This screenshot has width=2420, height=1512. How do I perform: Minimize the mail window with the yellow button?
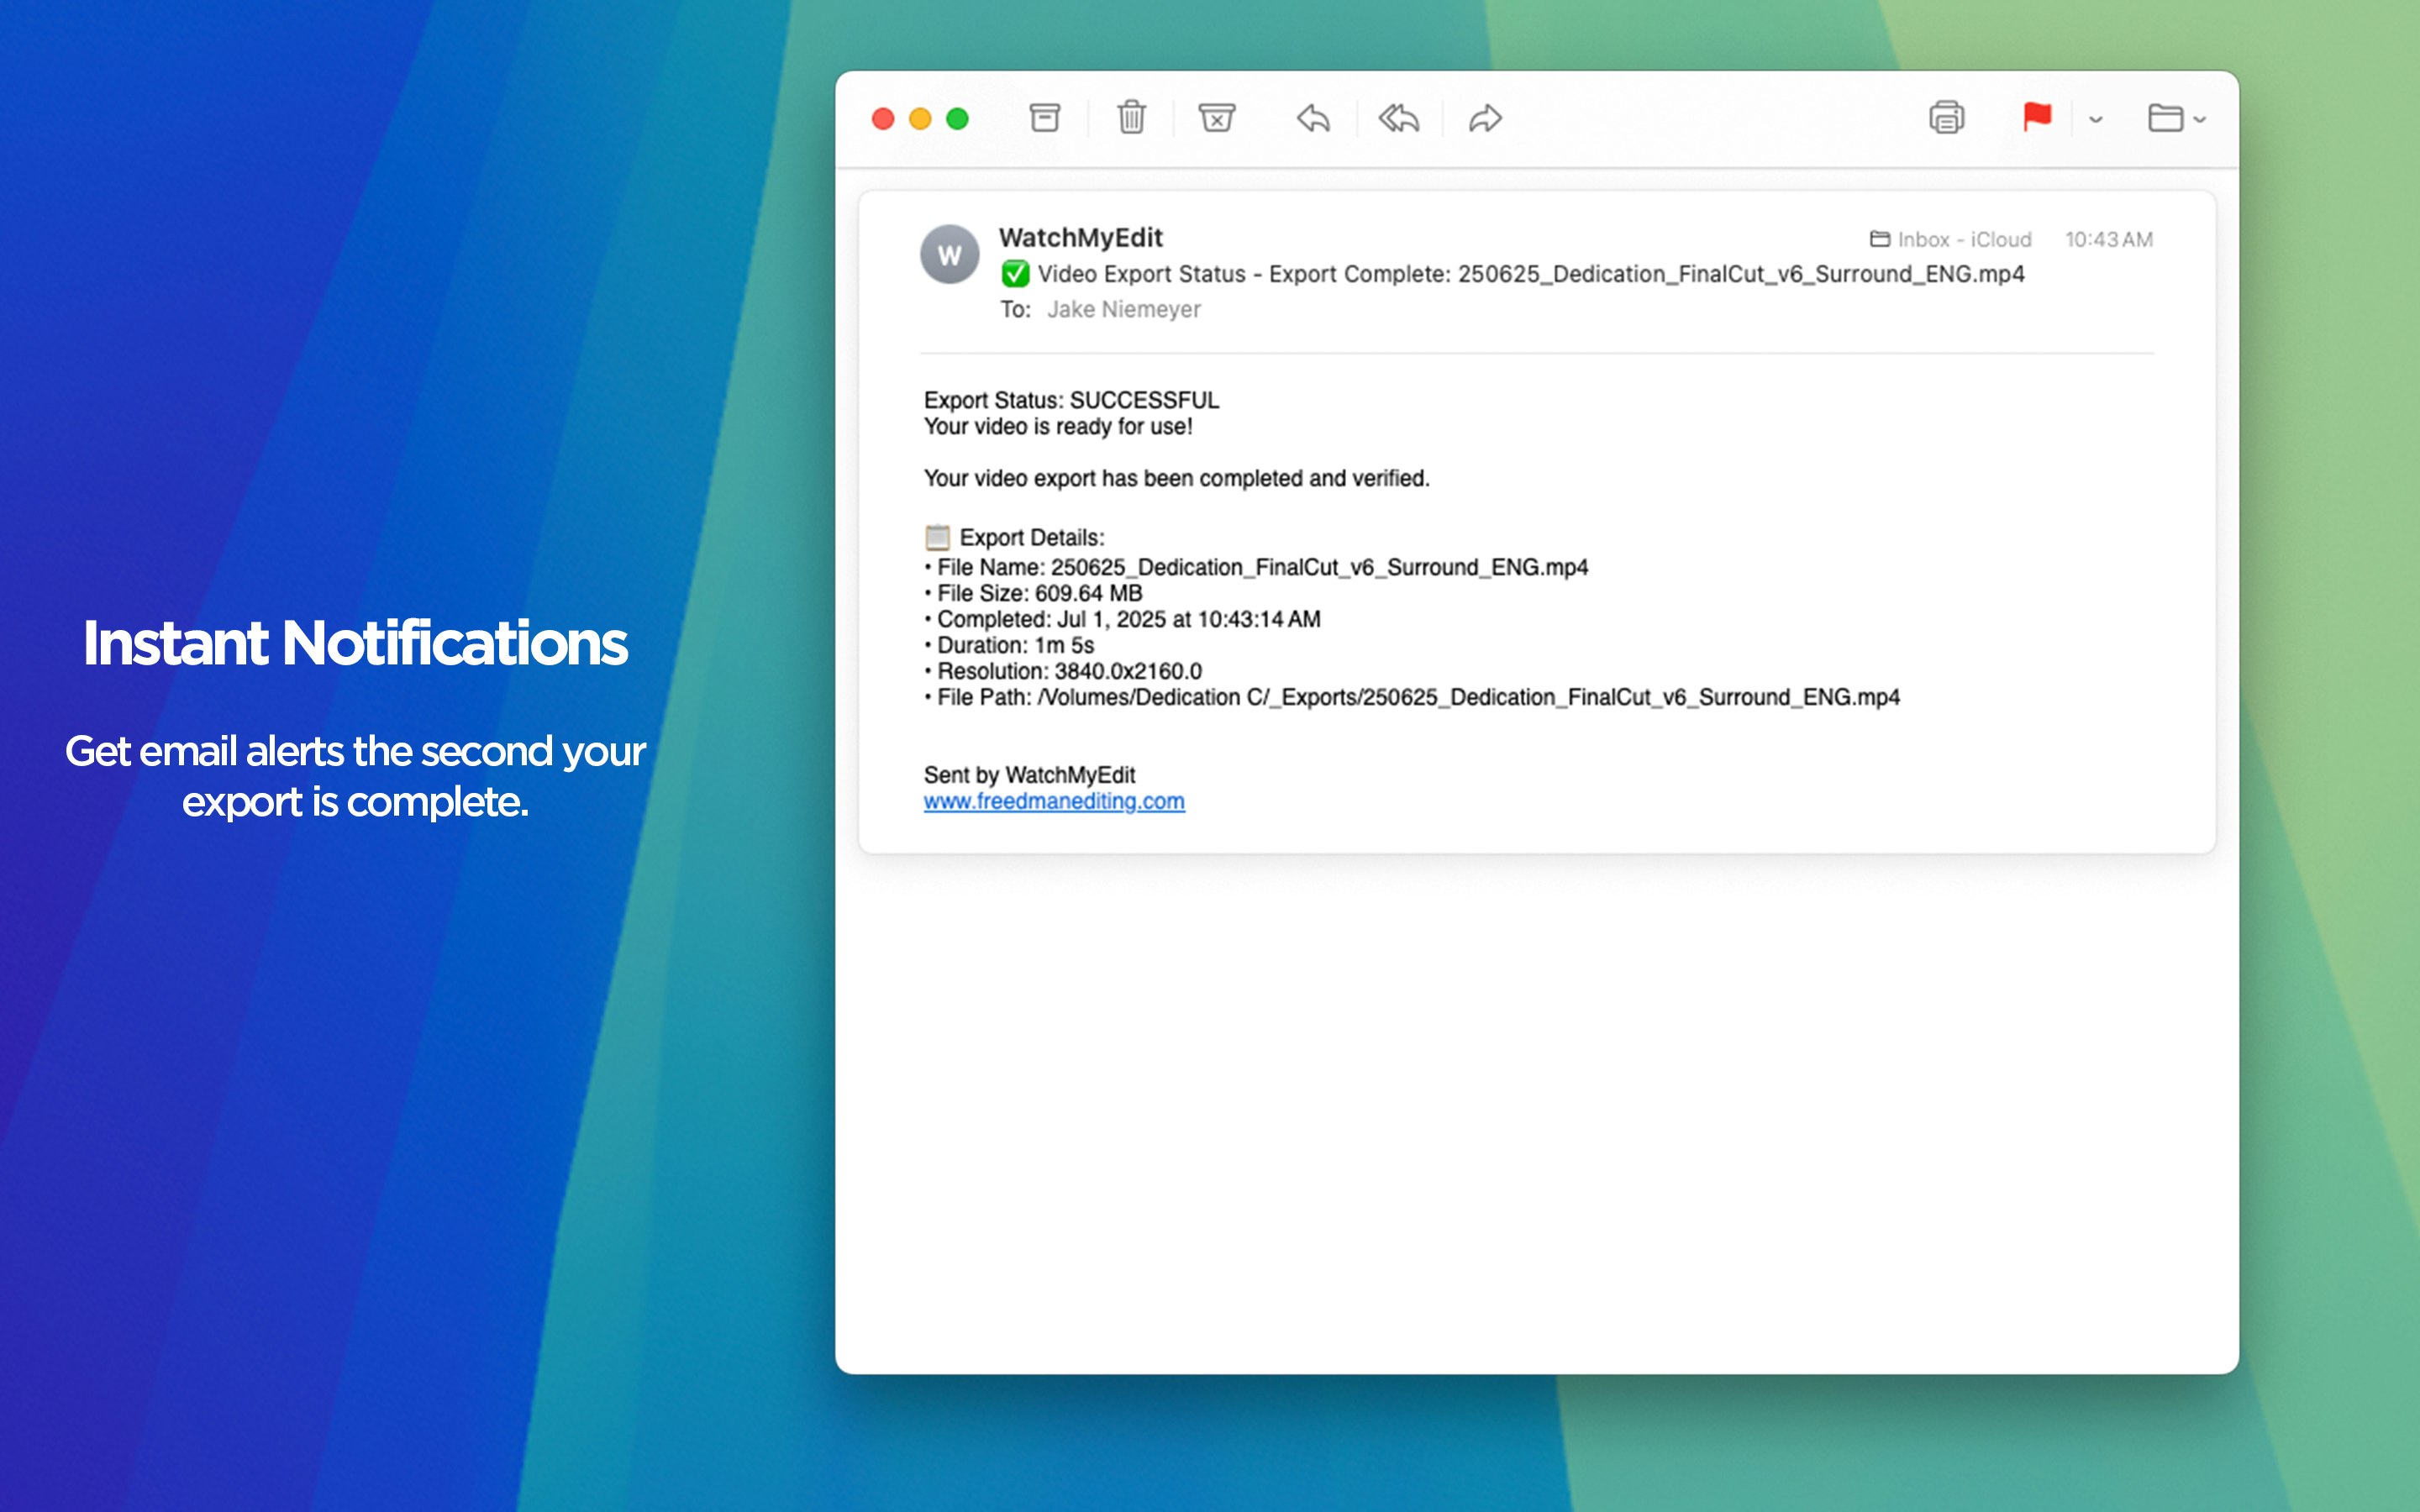pyautogui.click(x=920, y=119)
